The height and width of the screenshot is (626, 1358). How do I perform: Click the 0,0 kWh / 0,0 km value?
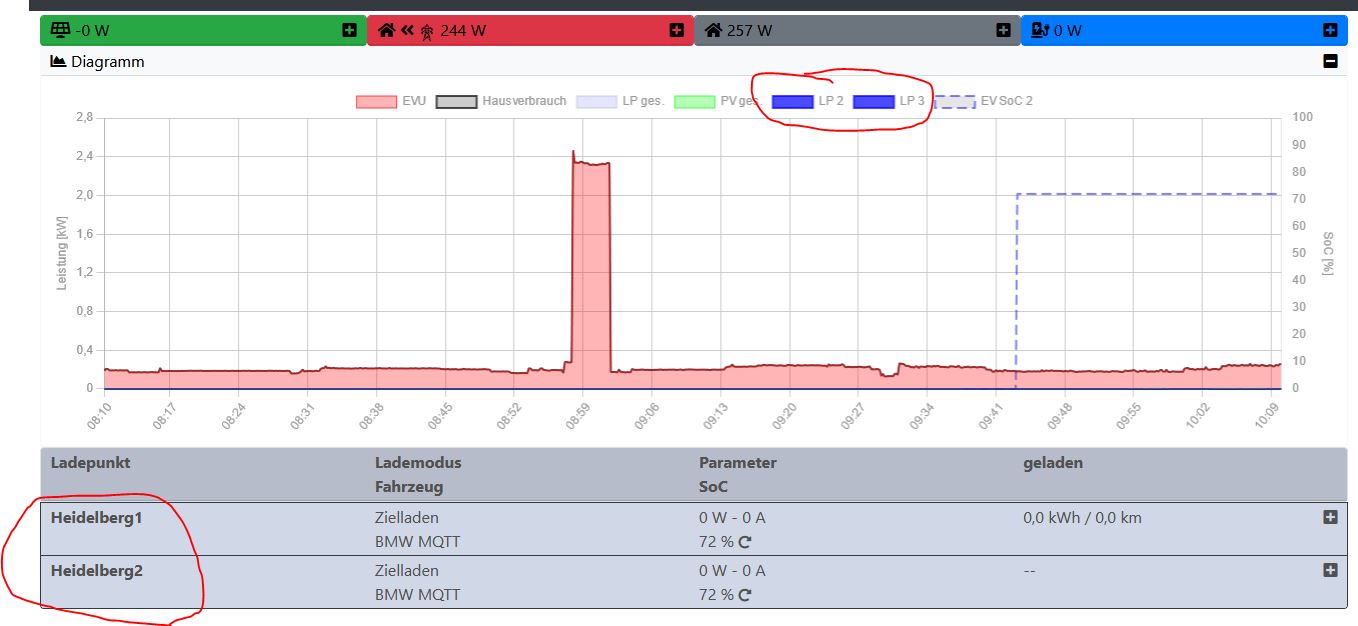[x=1082, y=517]
